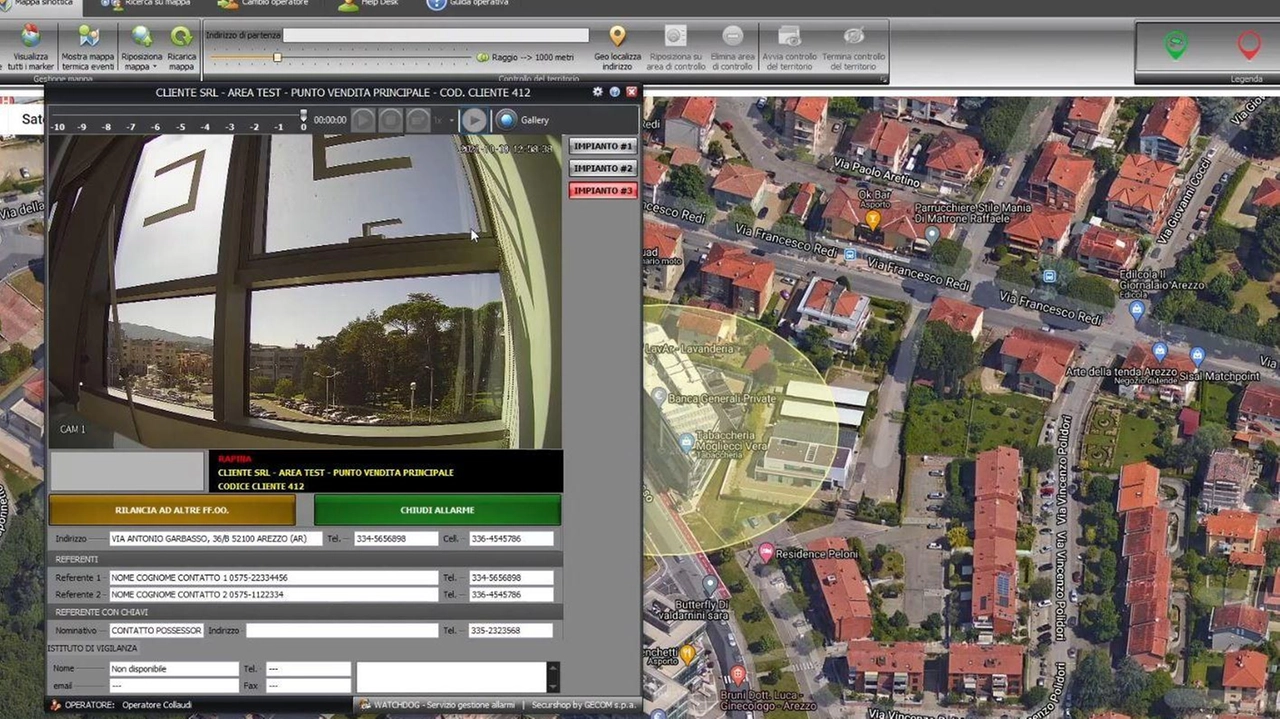The height and width of the screenshot is (719, 1280).
Task: Click help icon in alarm window title bar
Action: point(615,91)
